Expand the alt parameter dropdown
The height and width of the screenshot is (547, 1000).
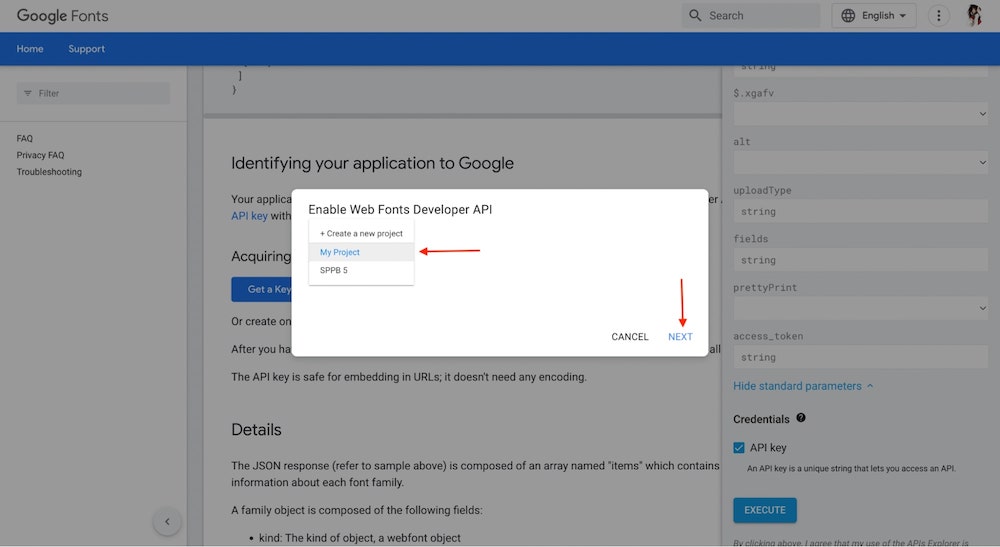tap(860, 163)
